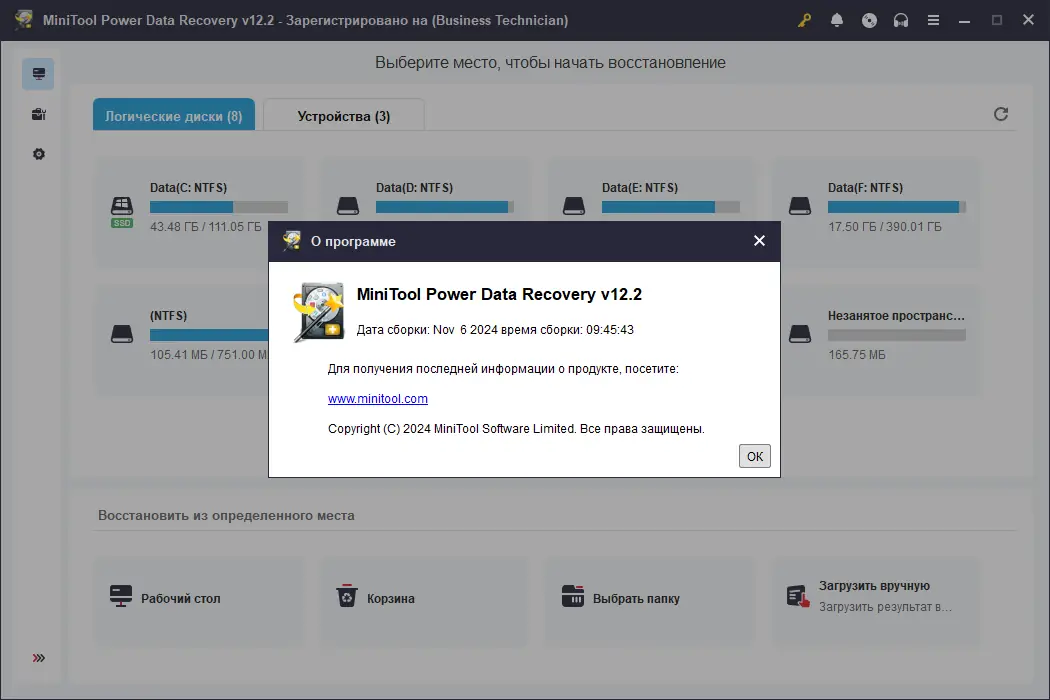The height and width of the screenshot is (700, 1050).
Task: Click the Recycle Bin icon
Action: click(347, 595)
